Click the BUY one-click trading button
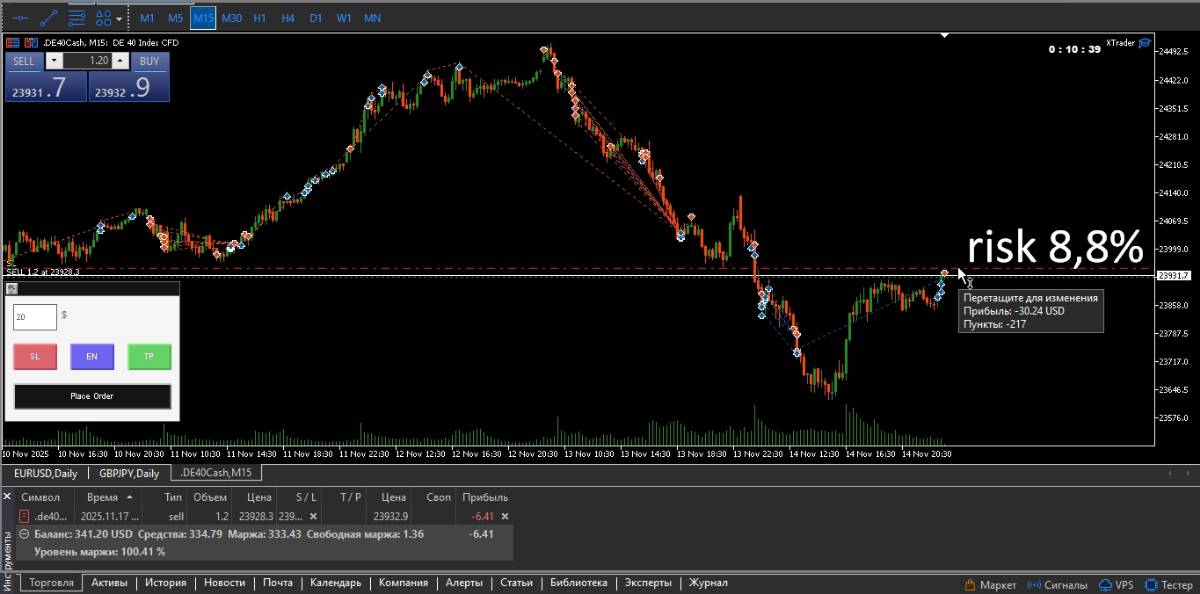Viewport: 1200px width, 594px height. click(149, 61)
